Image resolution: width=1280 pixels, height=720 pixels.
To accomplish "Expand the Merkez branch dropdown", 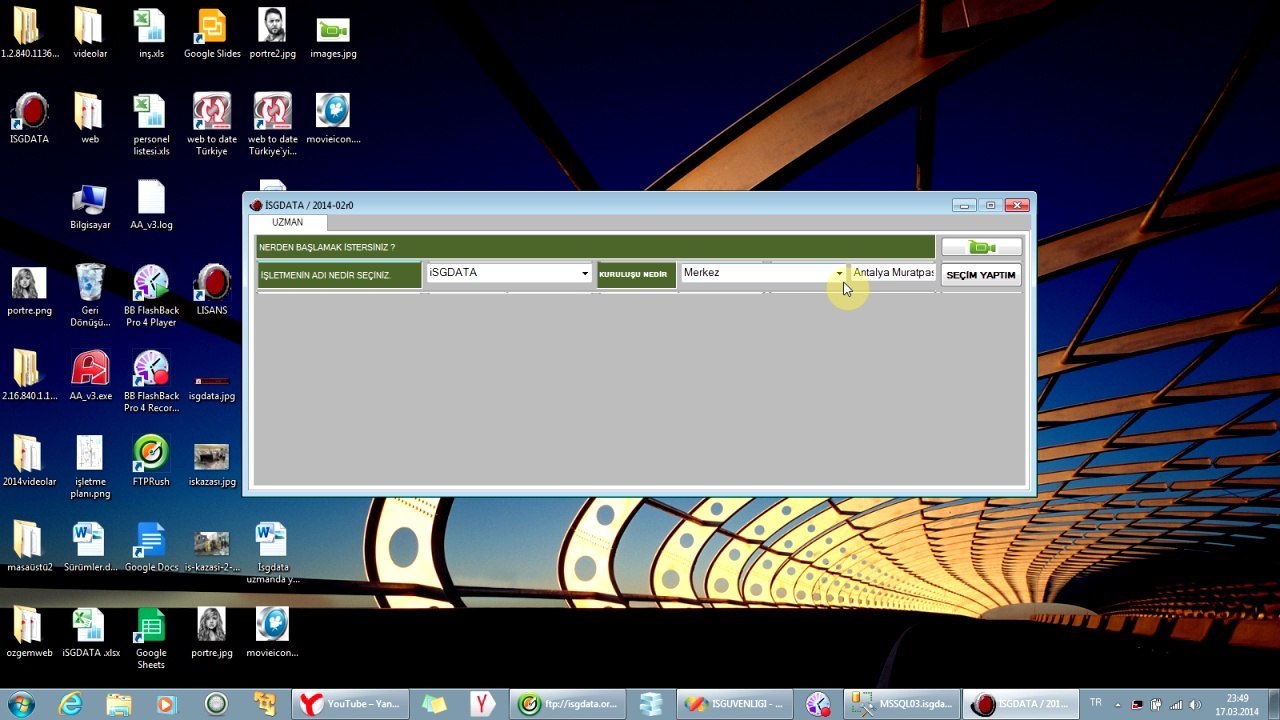I will coord(839,273).
